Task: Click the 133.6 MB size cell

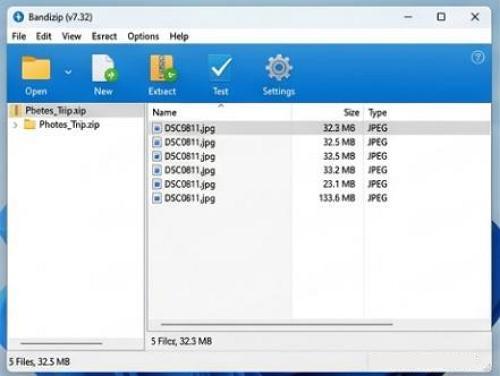Action: (x=337, y=198)
